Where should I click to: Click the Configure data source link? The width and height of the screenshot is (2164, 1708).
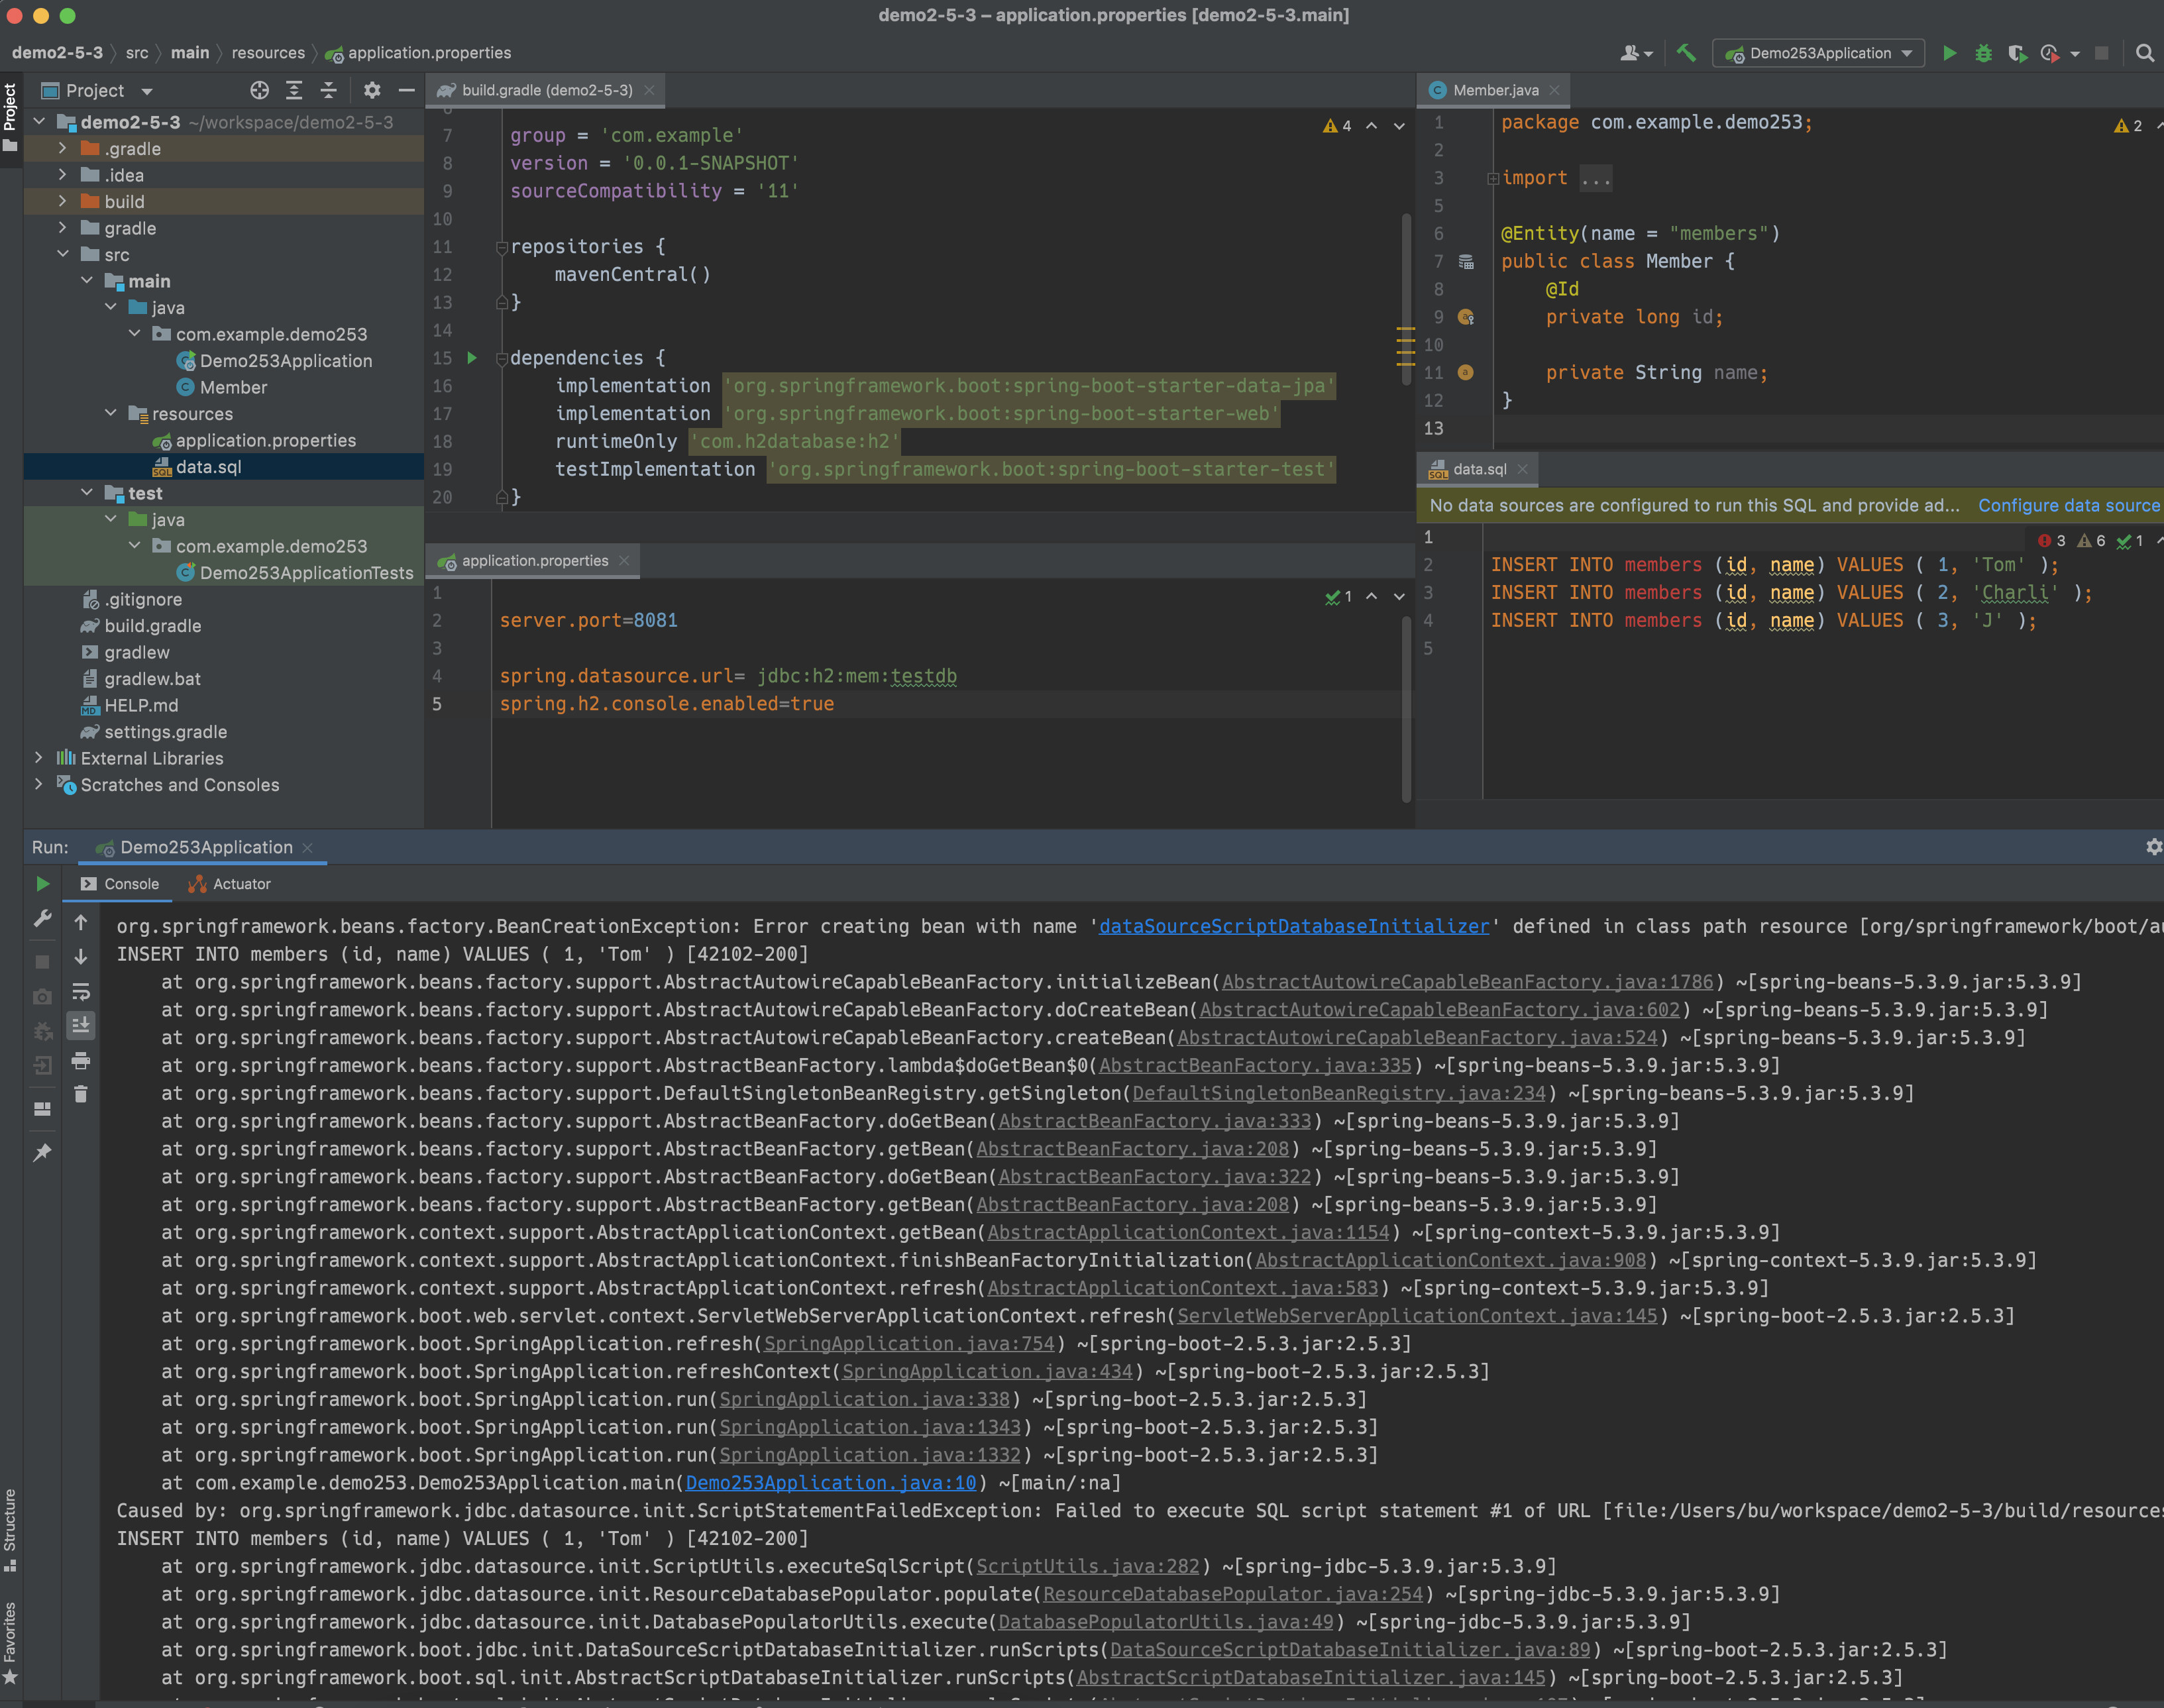(x=2067, y=505)
